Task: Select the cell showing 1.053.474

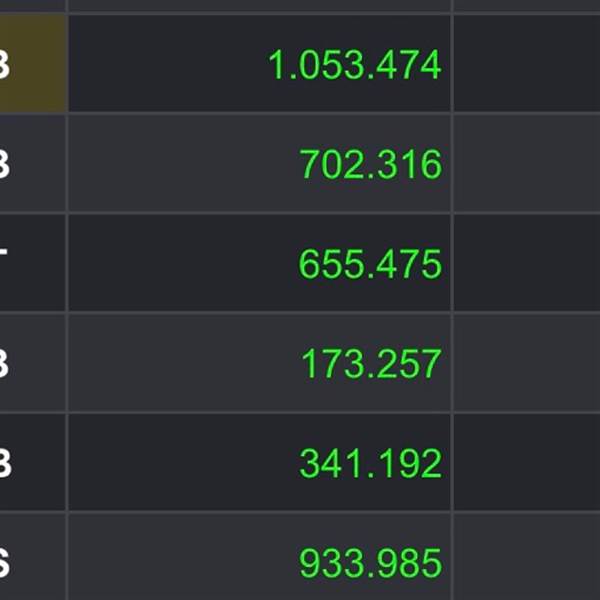Action: click(260, 64)
